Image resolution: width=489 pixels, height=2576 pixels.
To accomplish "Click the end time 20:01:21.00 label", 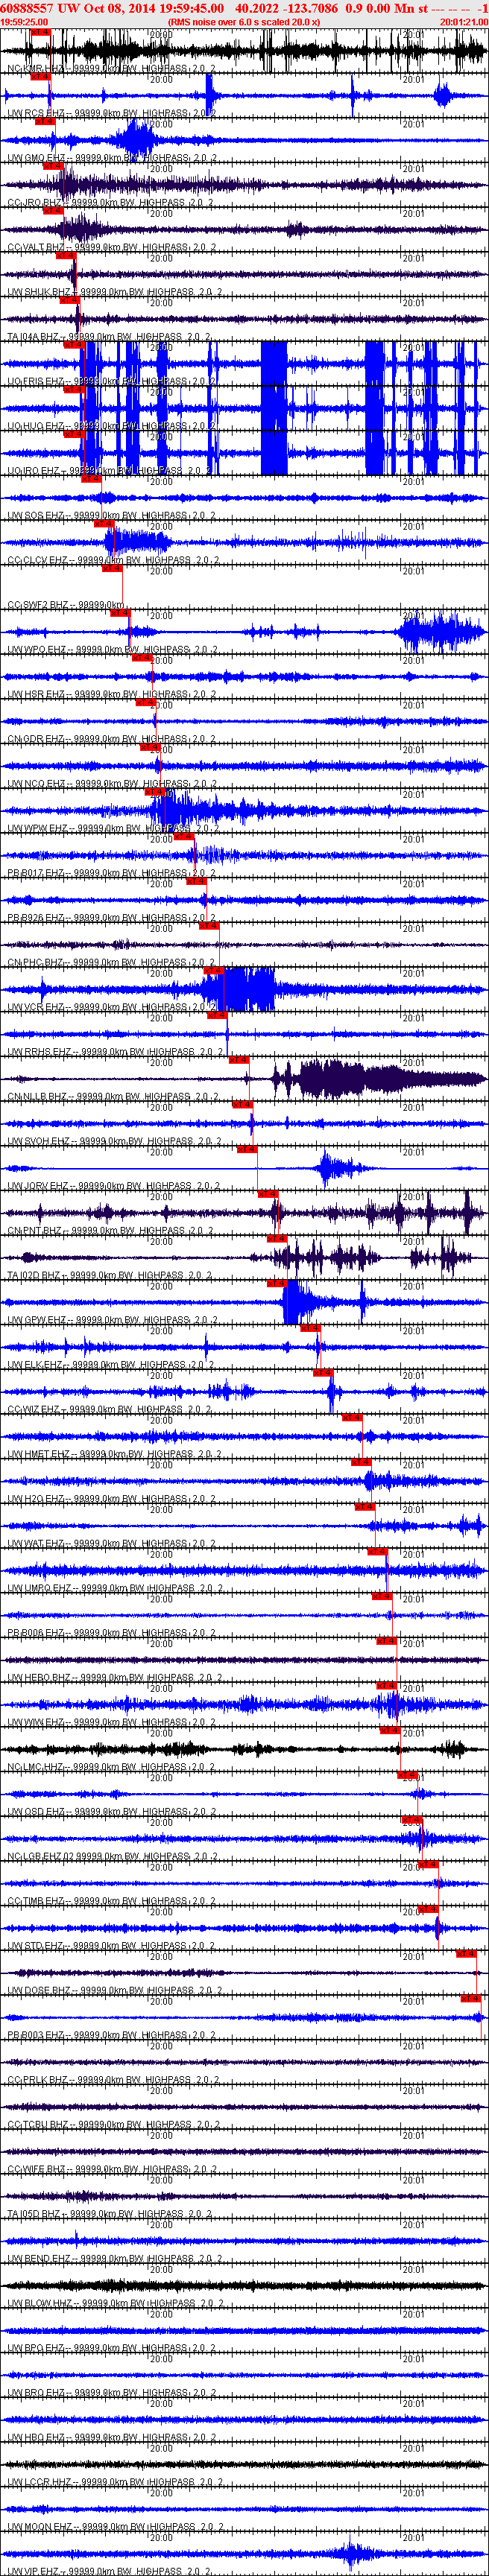I will click(463, 21).
